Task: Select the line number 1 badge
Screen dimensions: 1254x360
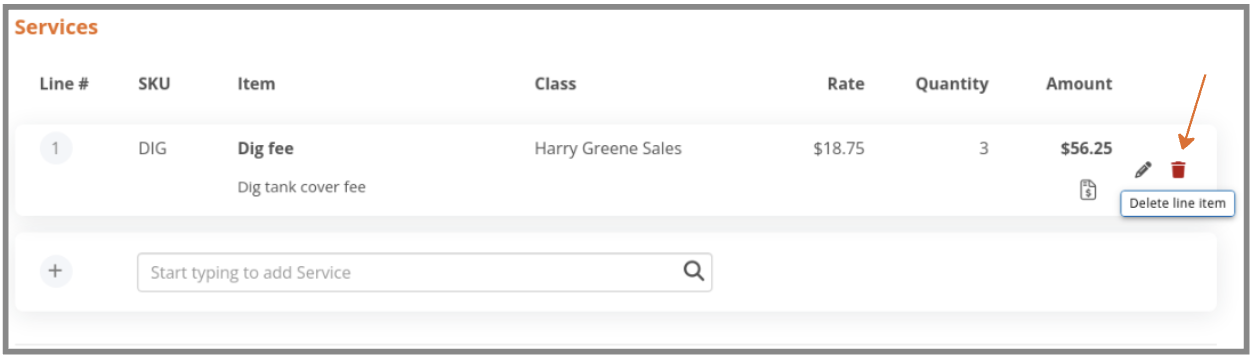Action: coord(55,149)
